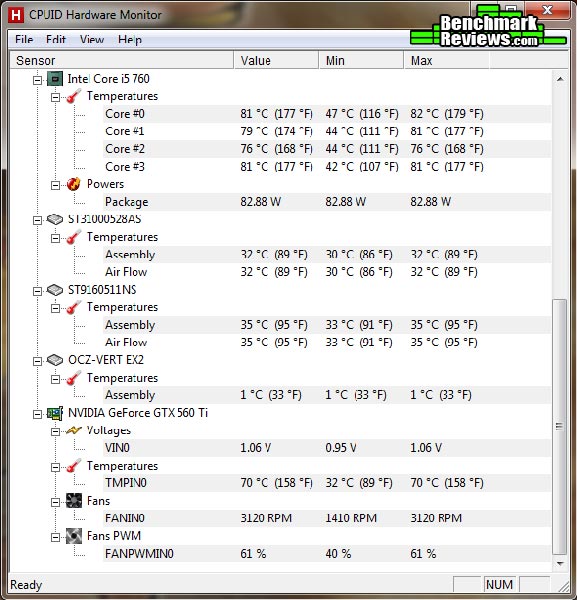Click the 82.88 W Package value

261,202
